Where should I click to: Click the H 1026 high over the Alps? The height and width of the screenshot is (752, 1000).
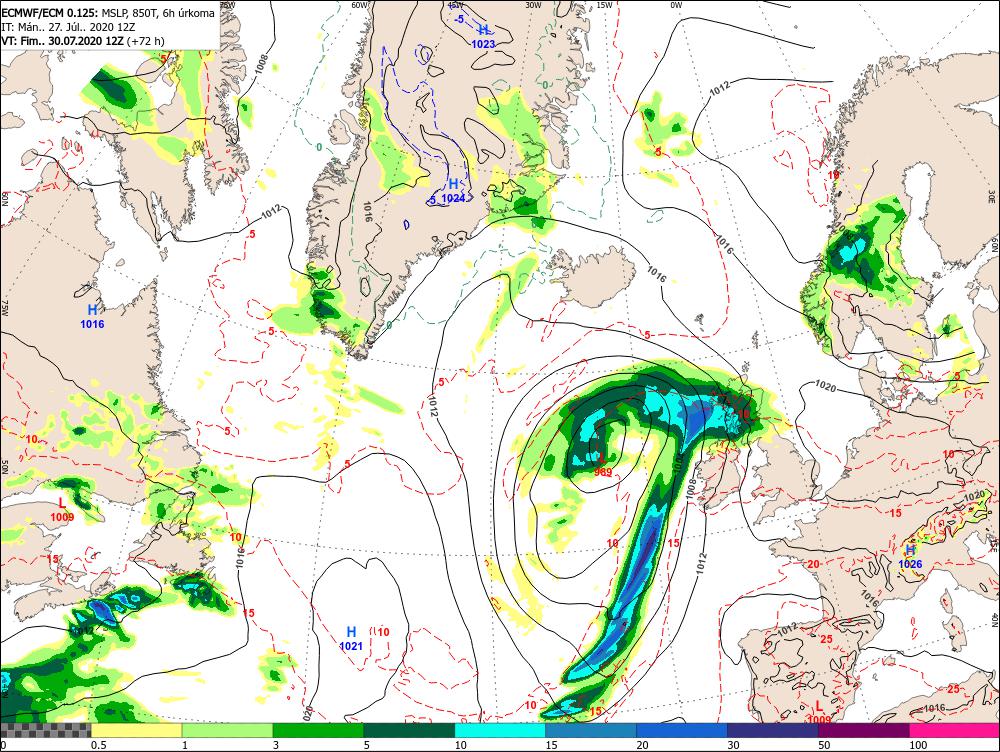(x=910, y=557)
